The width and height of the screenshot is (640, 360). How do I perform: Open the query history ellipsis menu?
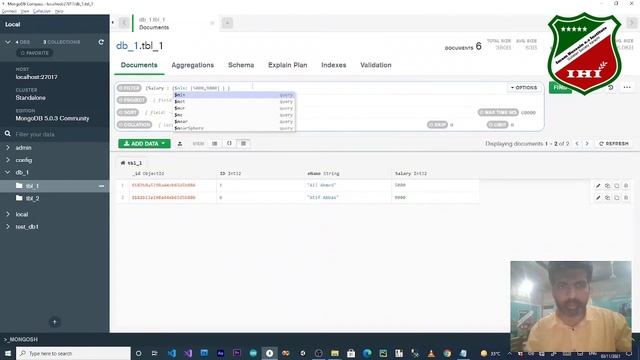pyautogui.click(x=627, y=87)
